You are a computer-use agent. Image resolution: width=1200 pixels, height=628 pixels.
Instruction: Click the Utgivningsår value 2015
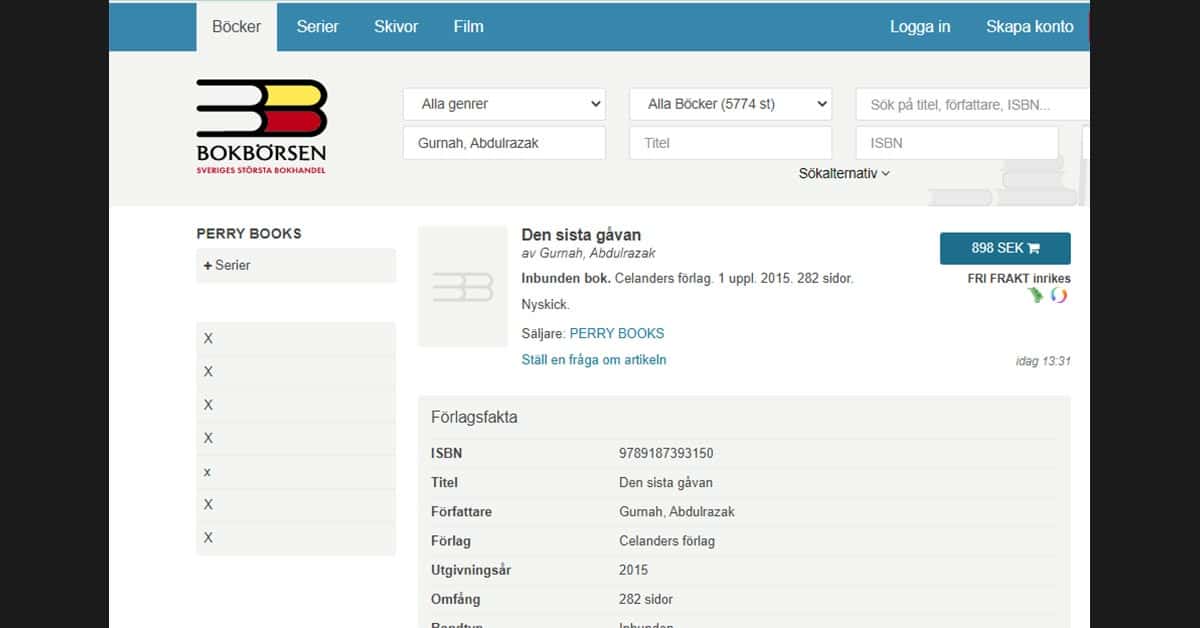point(634,570)
